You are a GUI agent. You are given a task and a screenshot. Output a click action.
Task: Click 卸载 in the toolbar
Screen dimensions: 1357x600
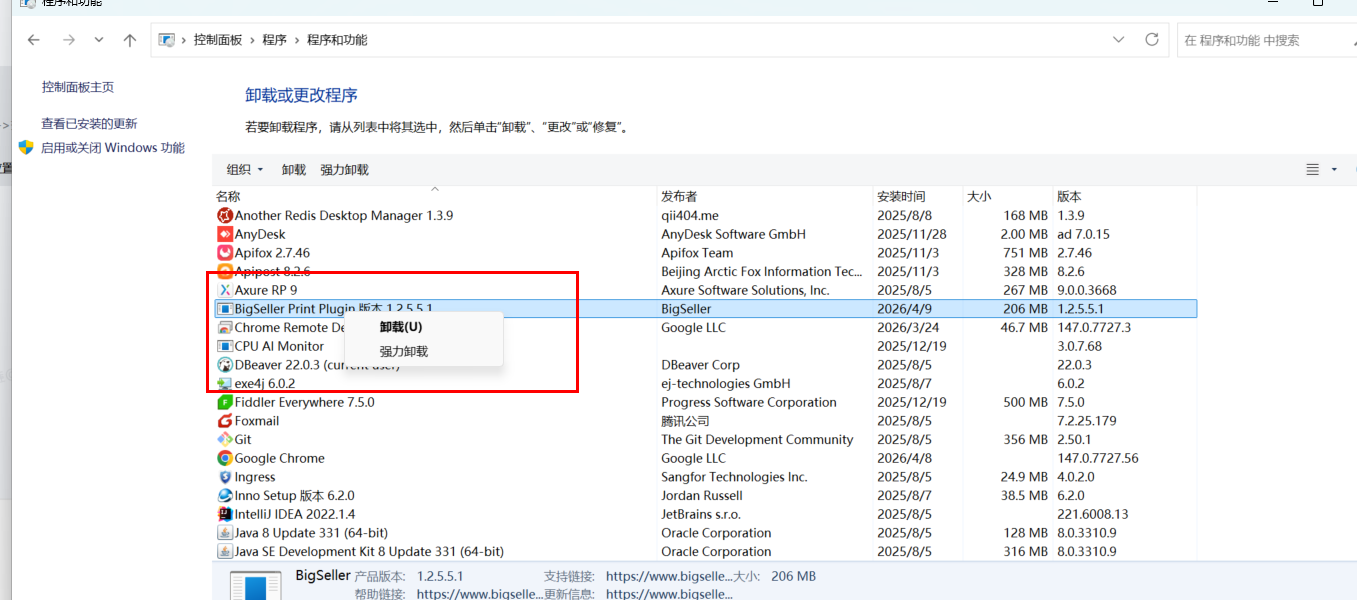(294, 170)
